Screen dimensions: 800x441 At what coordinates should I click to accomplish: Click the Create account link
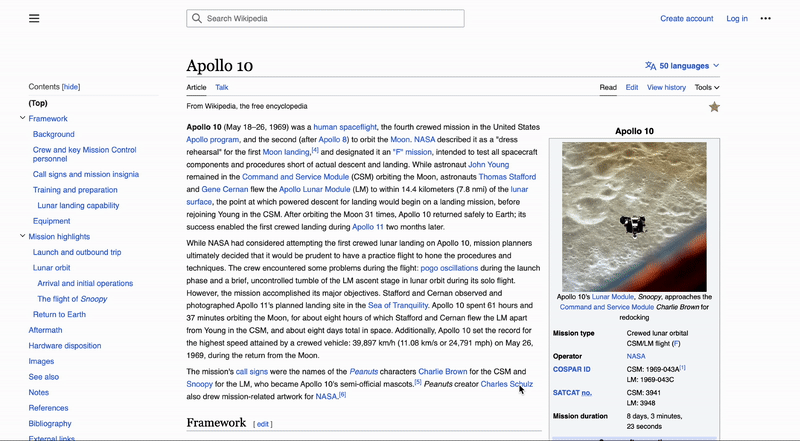[x=686, y=18]
